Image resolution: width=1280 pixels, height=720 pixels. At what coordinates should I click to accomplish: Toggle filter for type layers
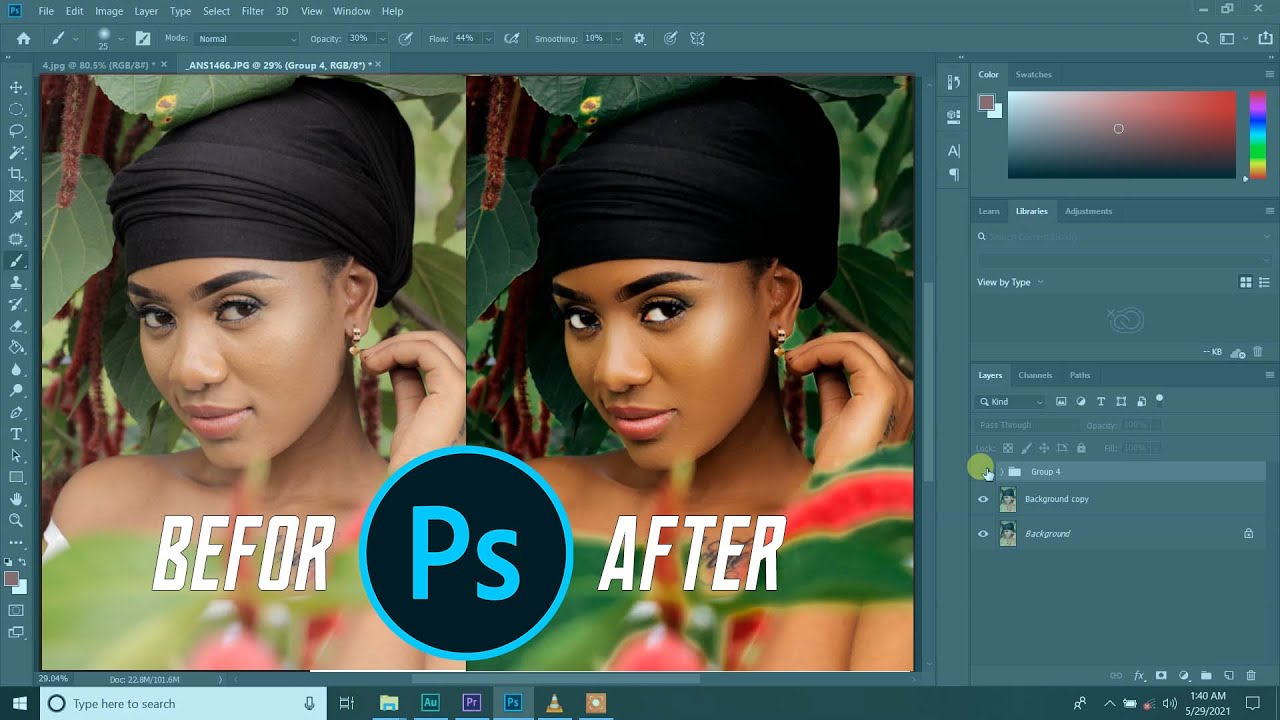pyautogui.click(x=1101, y=401)
